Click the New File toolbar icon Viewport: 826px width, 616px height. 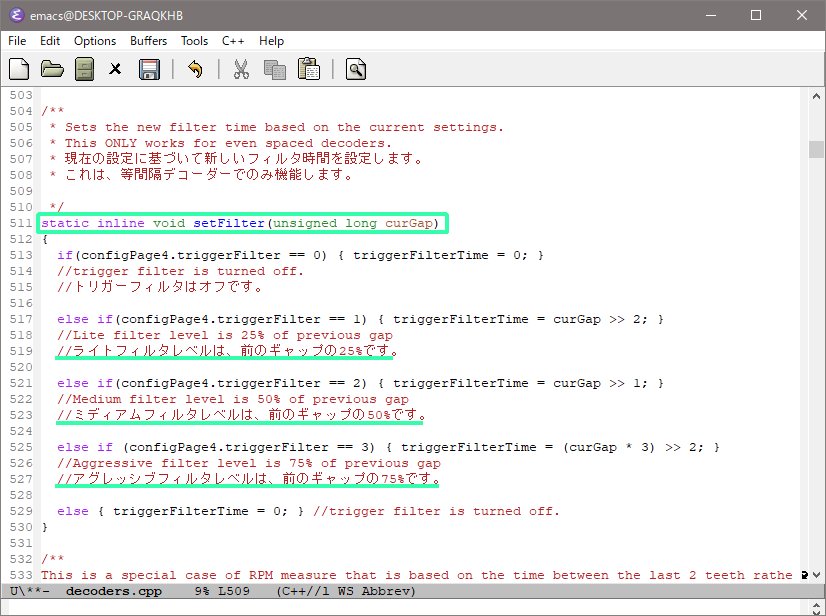[x=19, y=70]
